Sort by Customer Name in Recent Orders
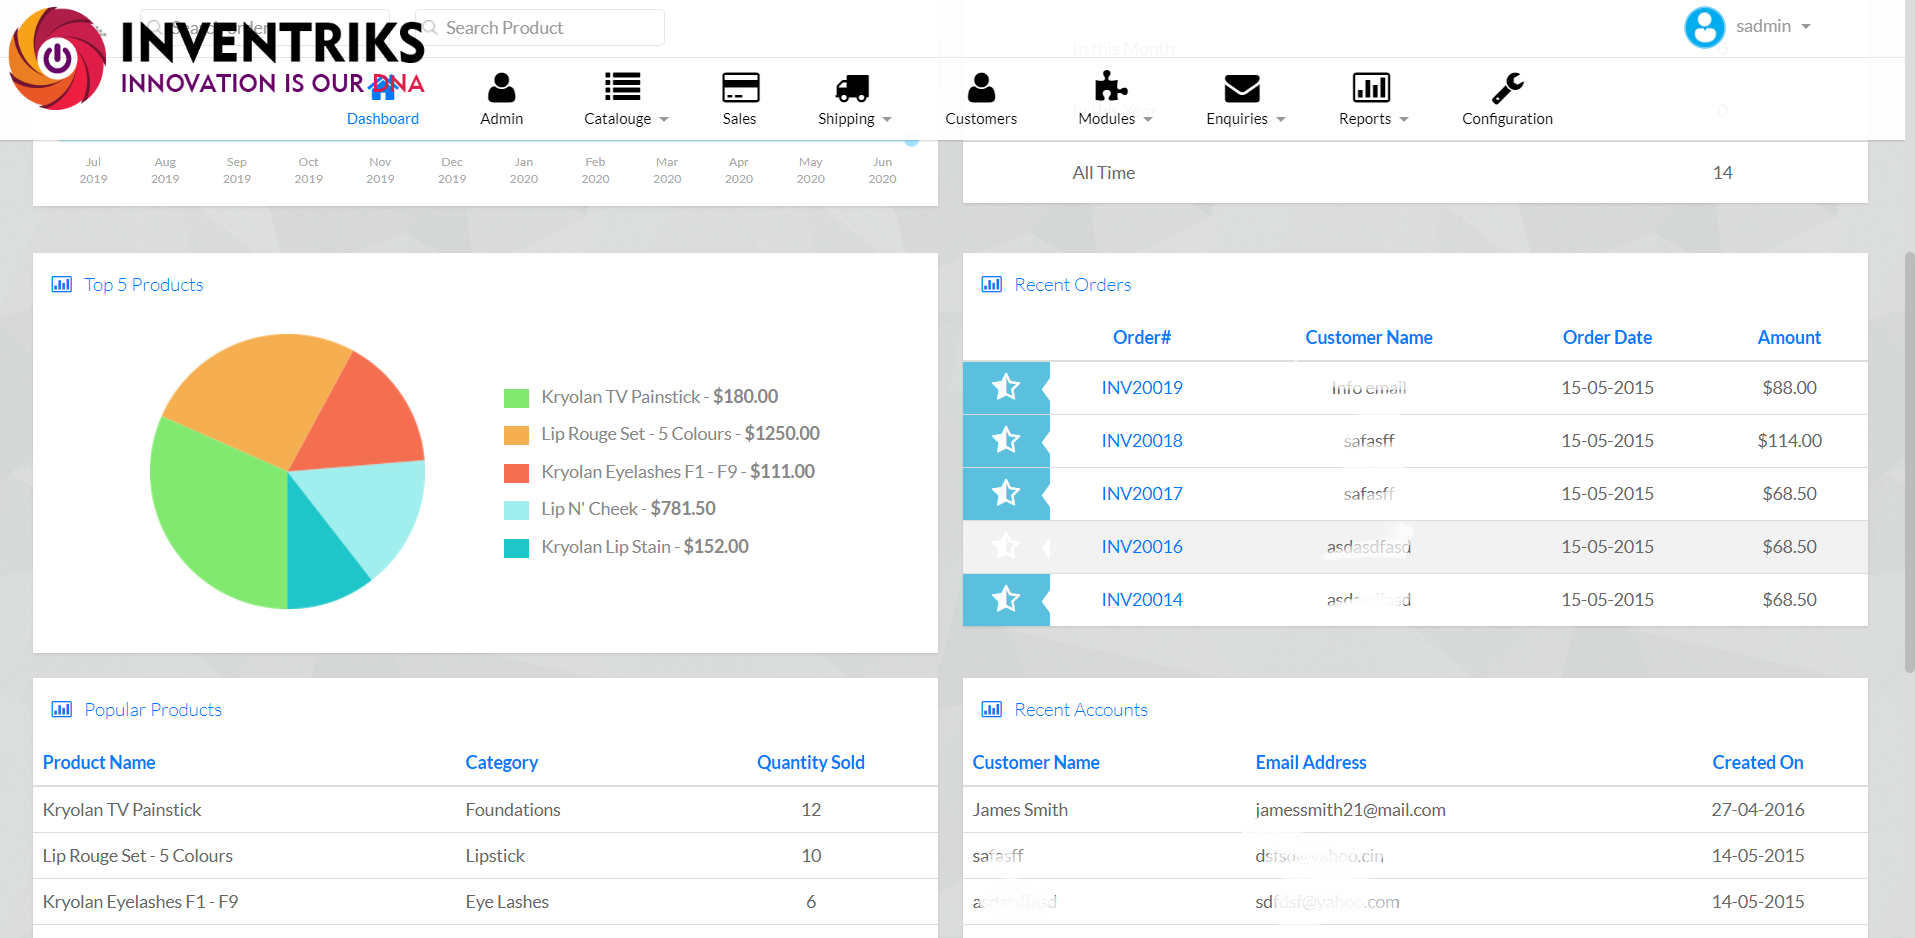This screenshot has width=1915, height=938. (1368, 337)
